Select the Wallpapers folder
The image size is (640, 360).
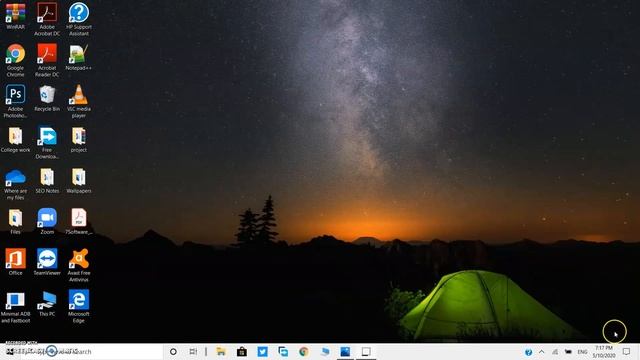point(79,180)
